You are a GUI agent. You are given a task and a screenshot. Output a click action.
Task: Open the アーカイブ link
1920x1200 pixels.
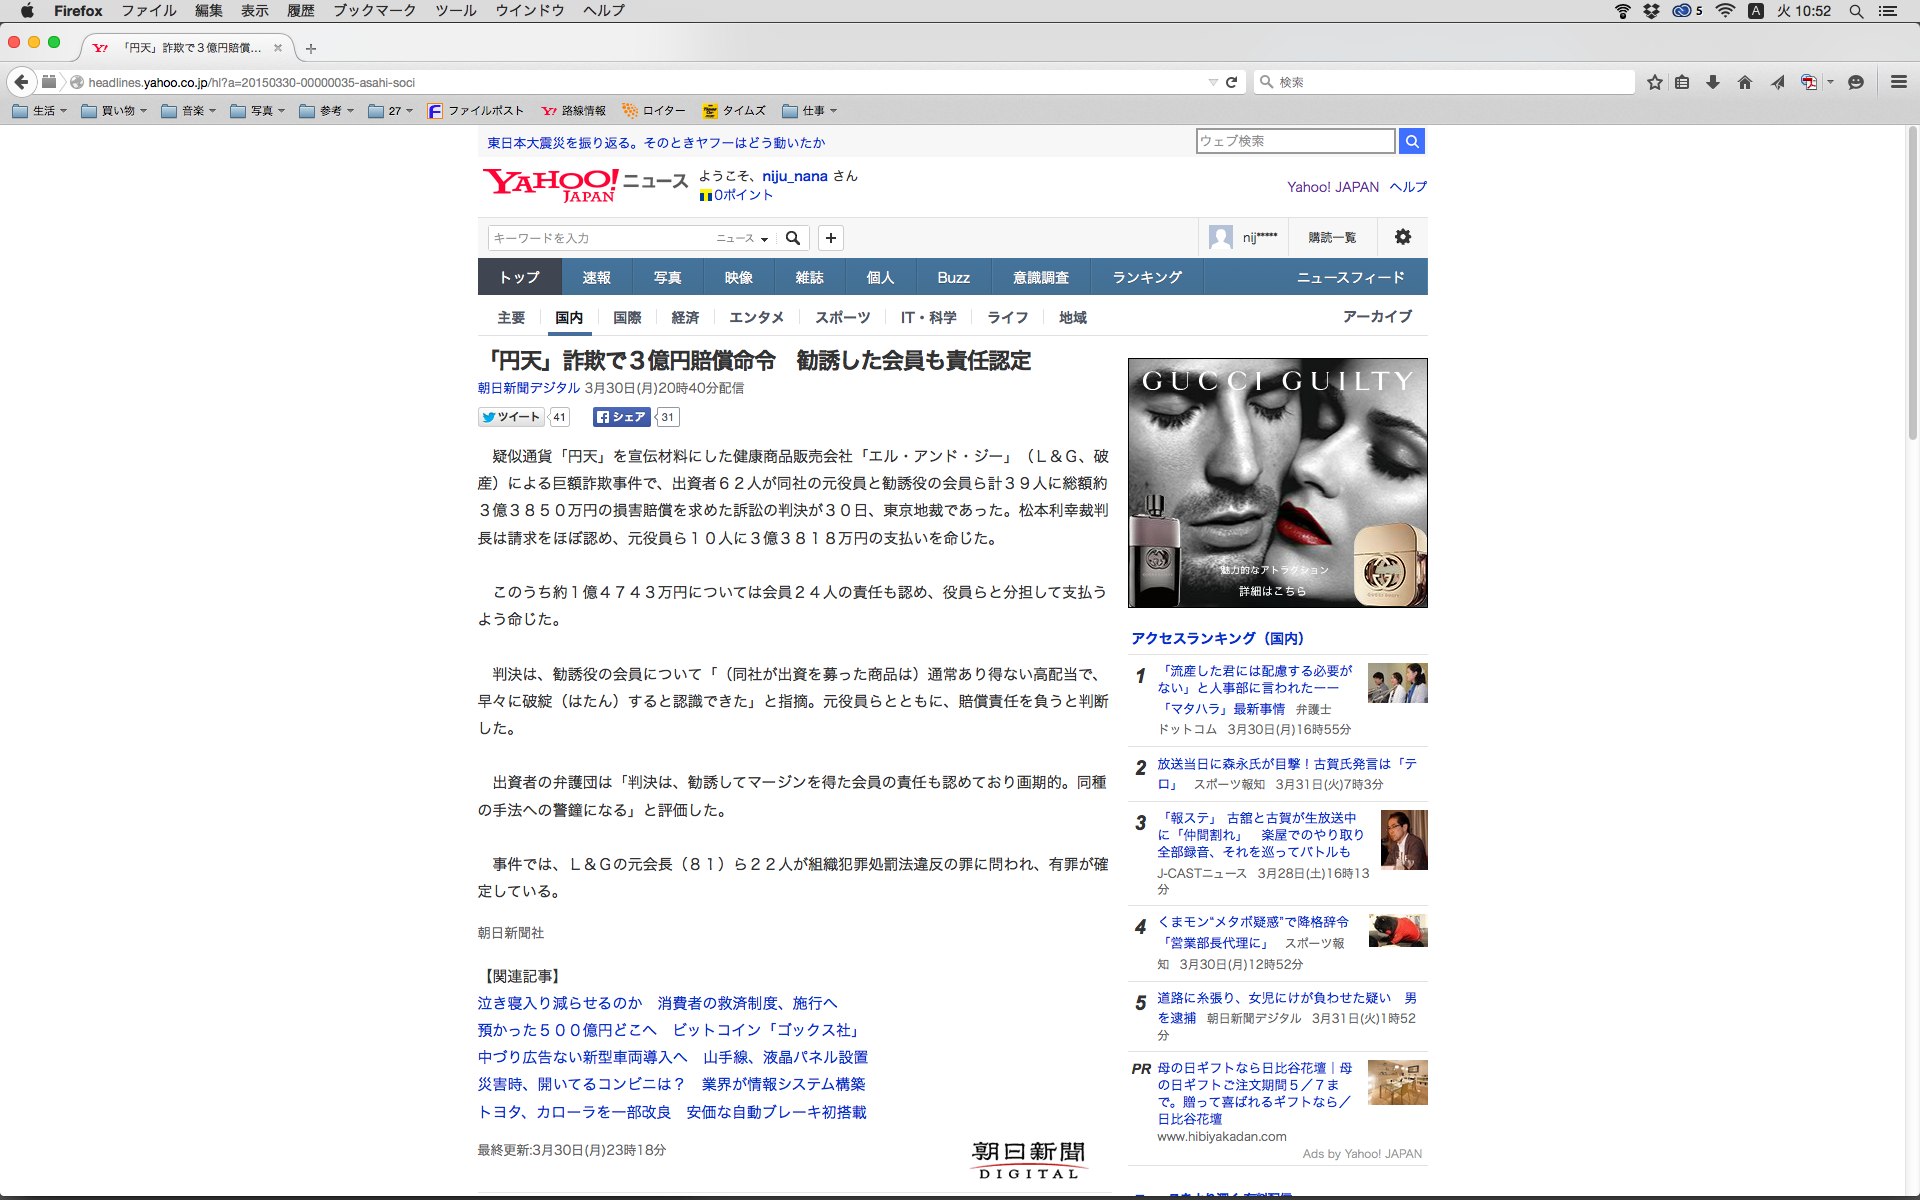pos(1377,316)
